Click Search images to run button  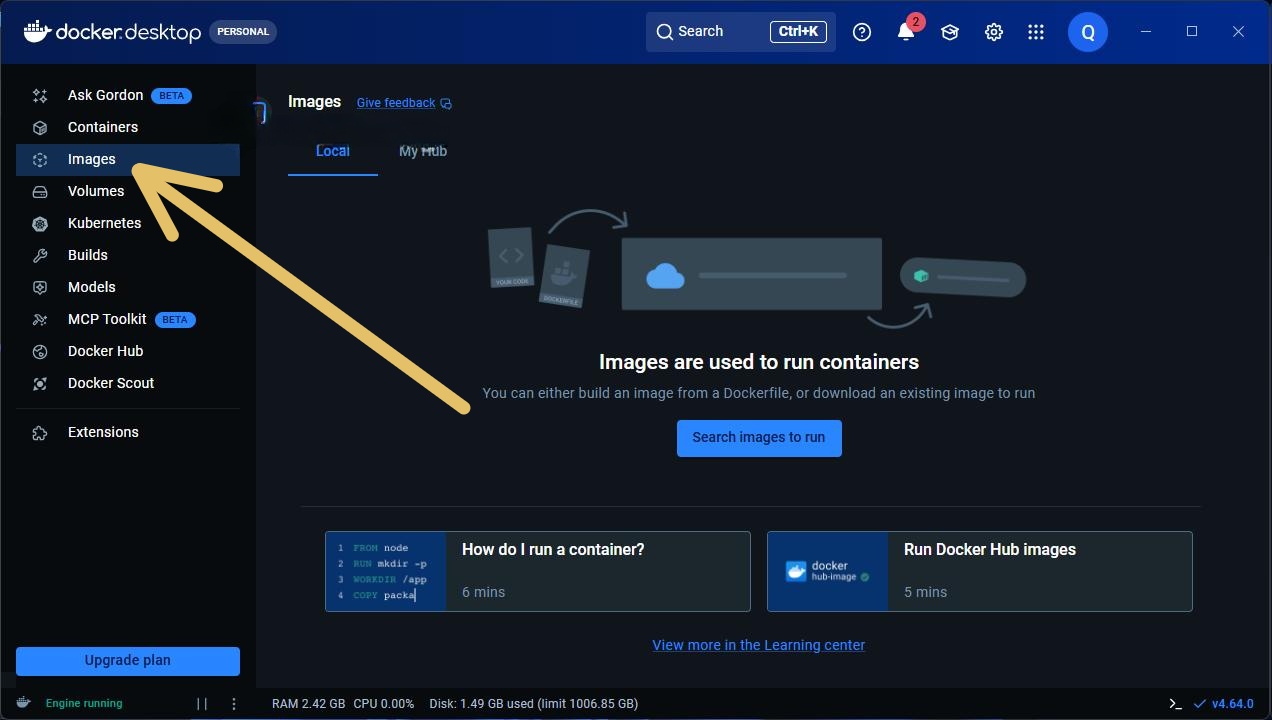759,438
